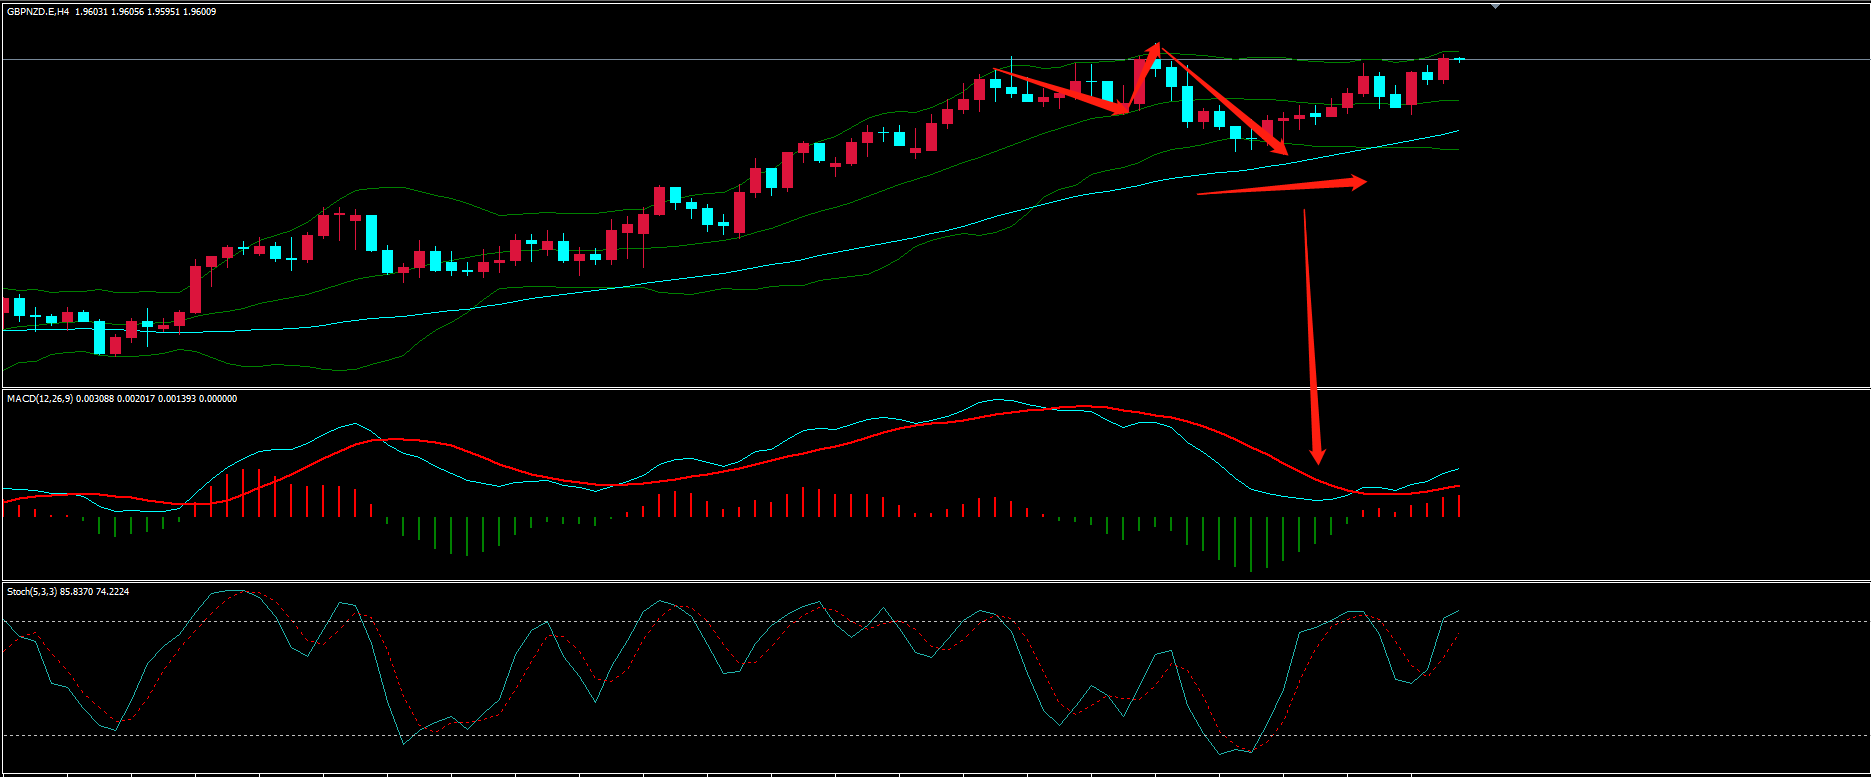
Task: Click the divider between price chart and MACD panel
Action: click(935, 388)
